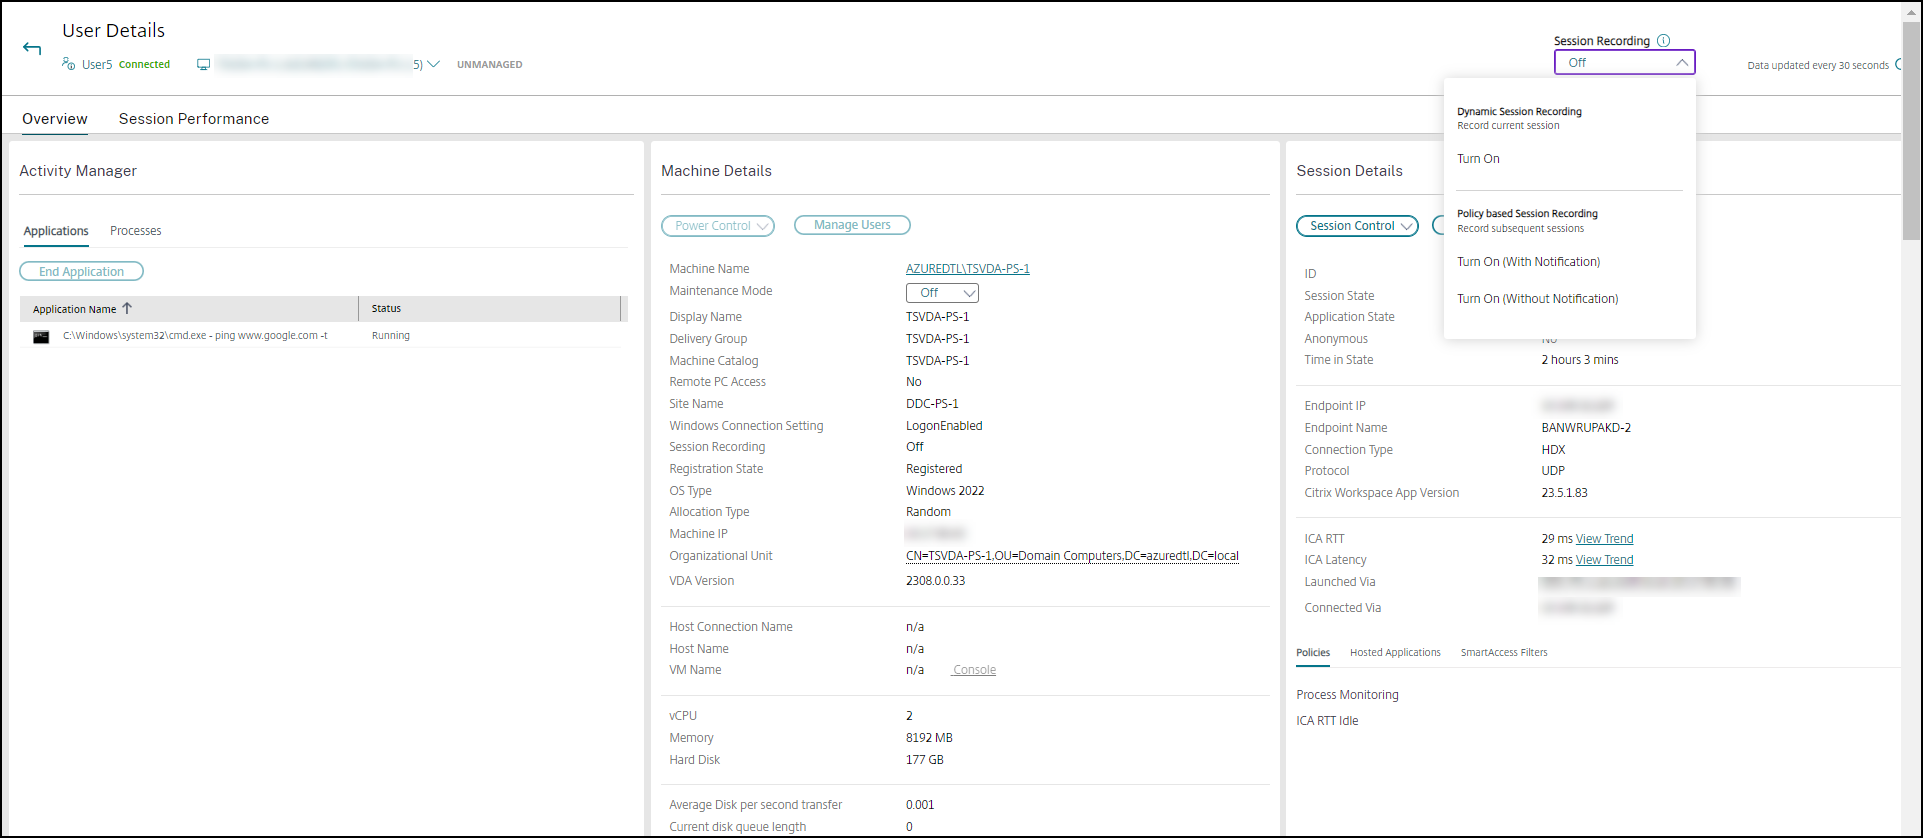Select Turn On (With Notification)
The height and width of the screenshot is (838, 1923).
coord(1528,262)
